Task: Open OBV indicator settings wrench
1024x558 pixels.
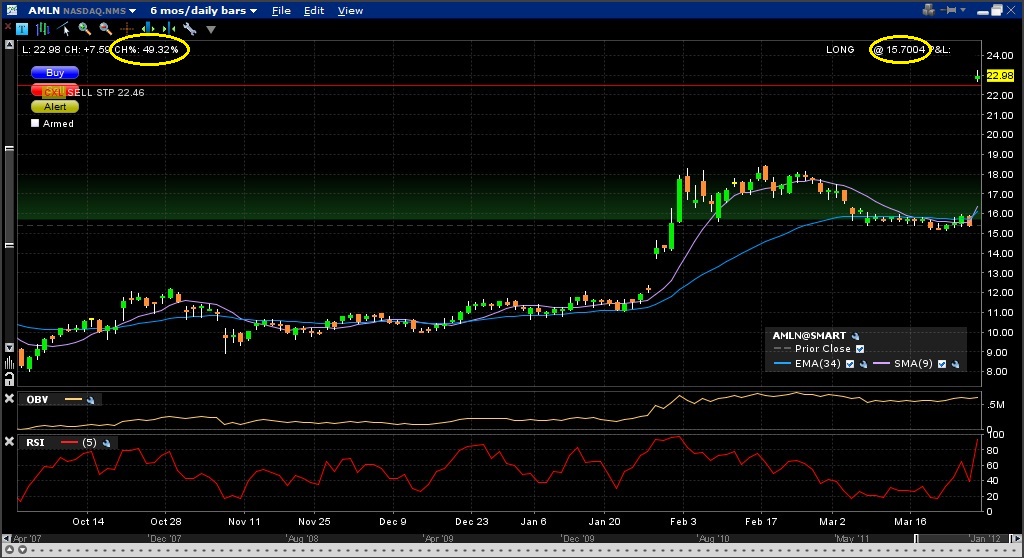Action: pyautogui.click(x=90, y=400)
